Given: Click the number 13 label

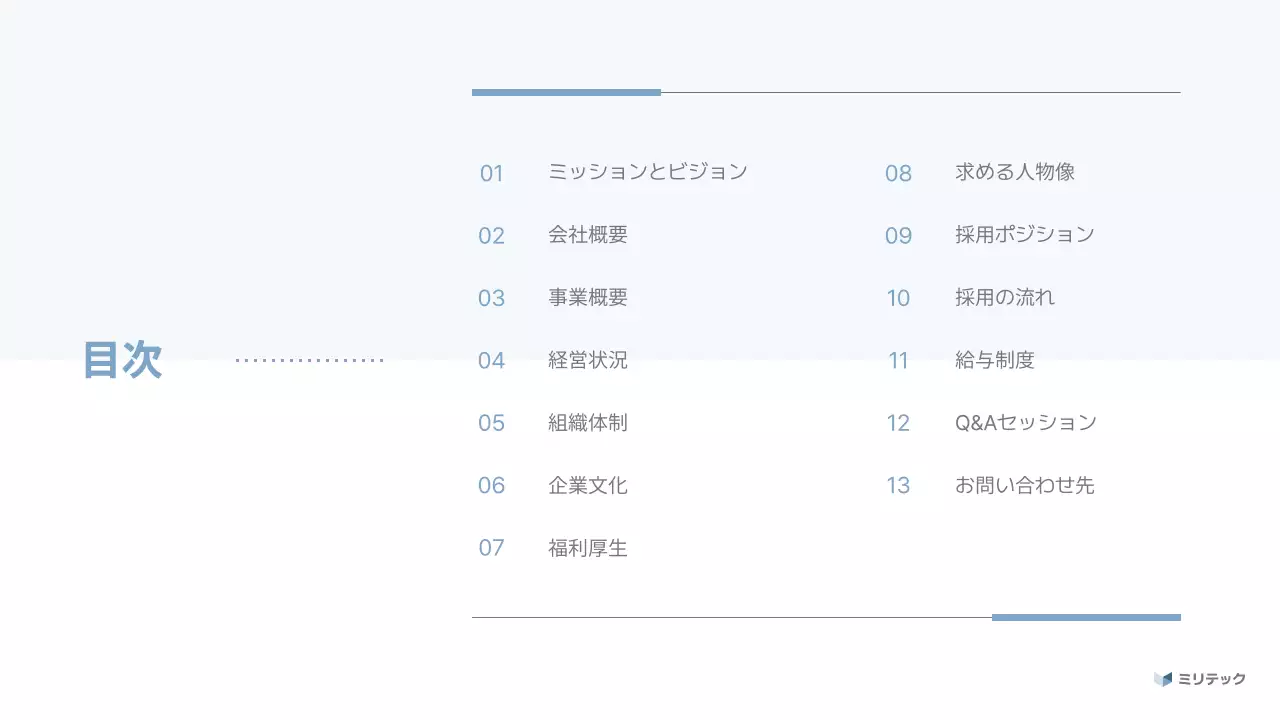Looking at the screenshot, I should pos(898,485).
